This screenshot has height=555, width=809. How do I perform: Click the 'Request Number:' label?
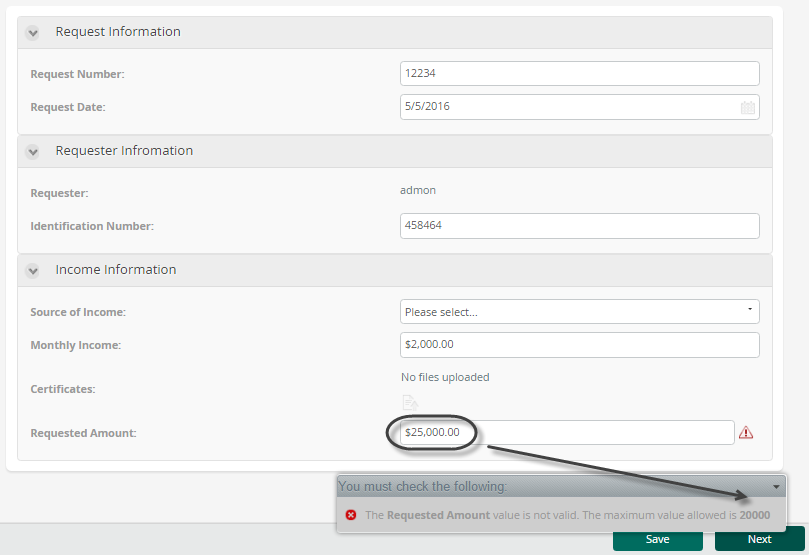click(x=77, y=74)
